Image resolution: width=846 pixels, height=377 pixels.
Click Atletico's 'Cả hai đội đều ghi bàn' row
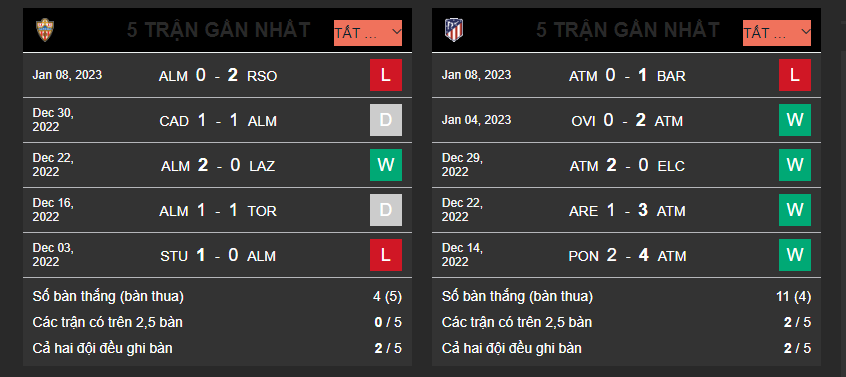point(626,348)
